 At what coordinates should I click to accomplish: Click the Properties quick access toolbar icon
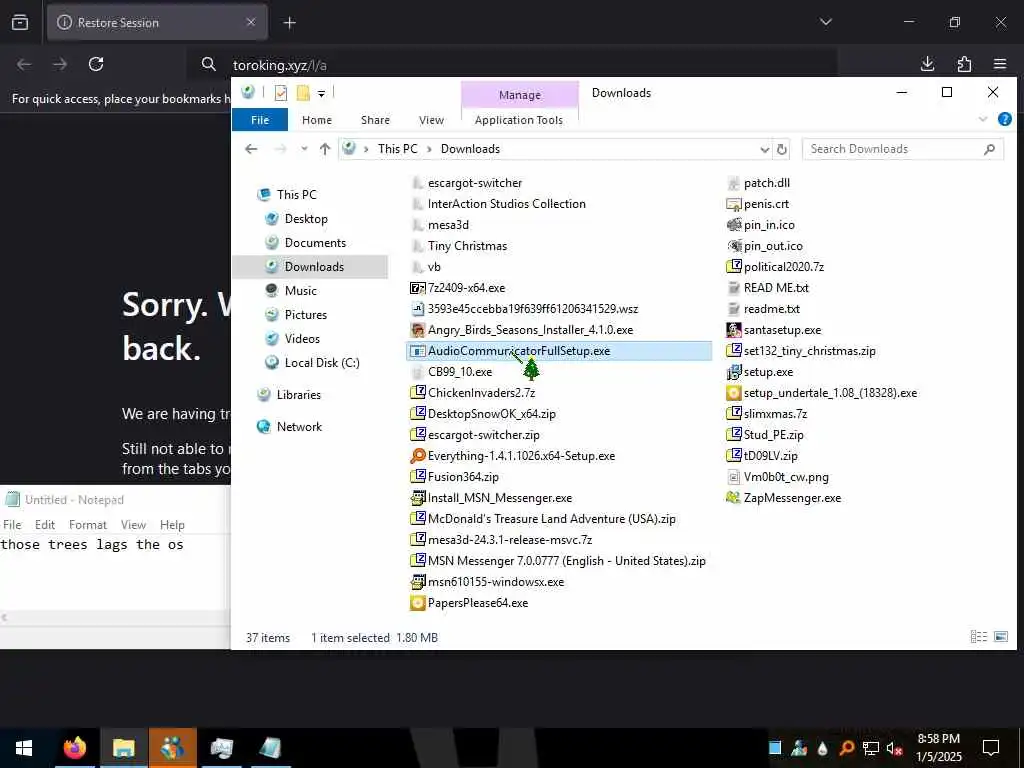pos(281,93)
